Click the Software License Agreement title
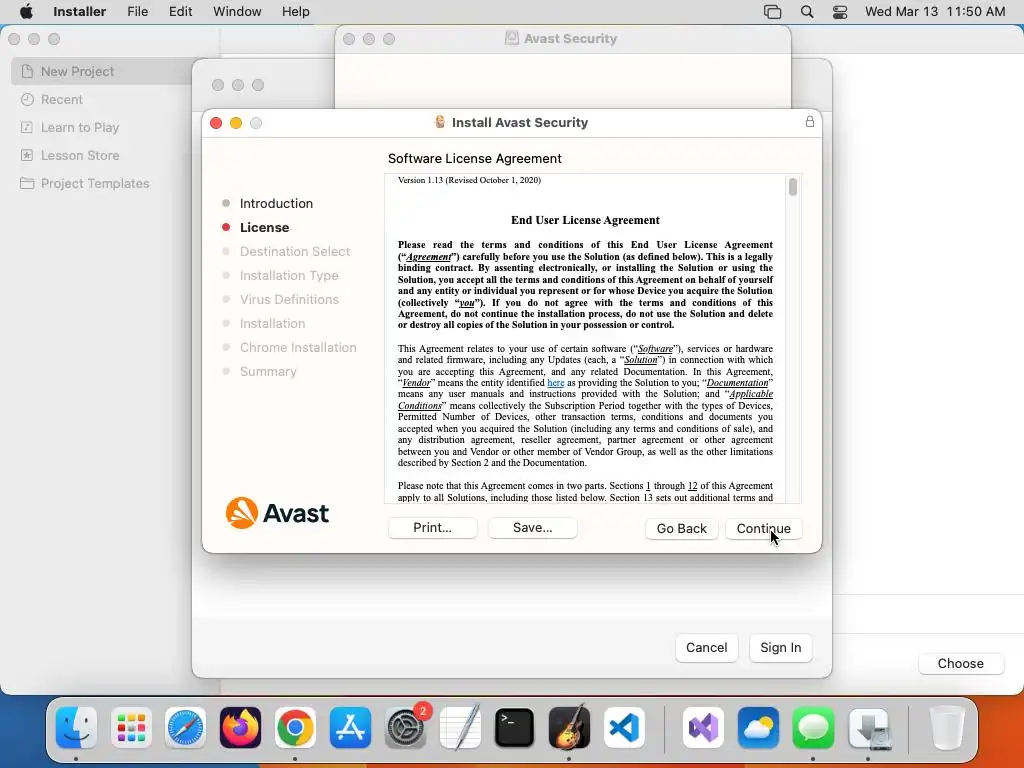Image resolution: width=1024 pixels, height=768 pixels. tap(475, 159)
